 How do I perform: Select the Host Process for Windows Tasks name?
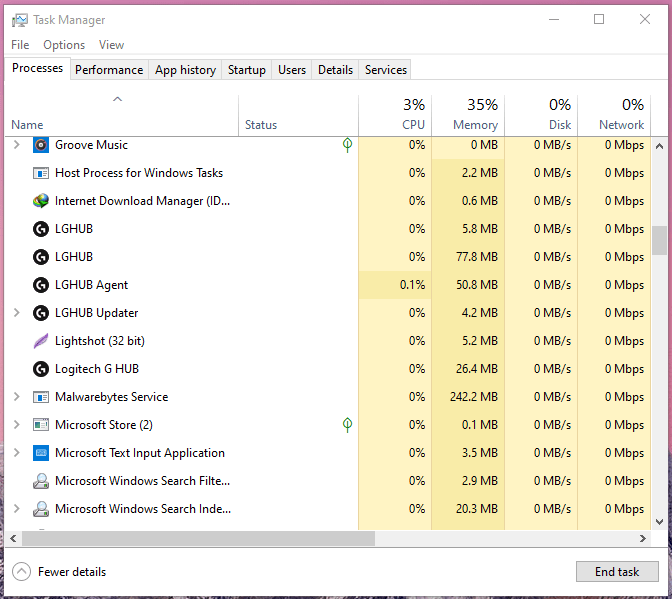click(139, 173)
